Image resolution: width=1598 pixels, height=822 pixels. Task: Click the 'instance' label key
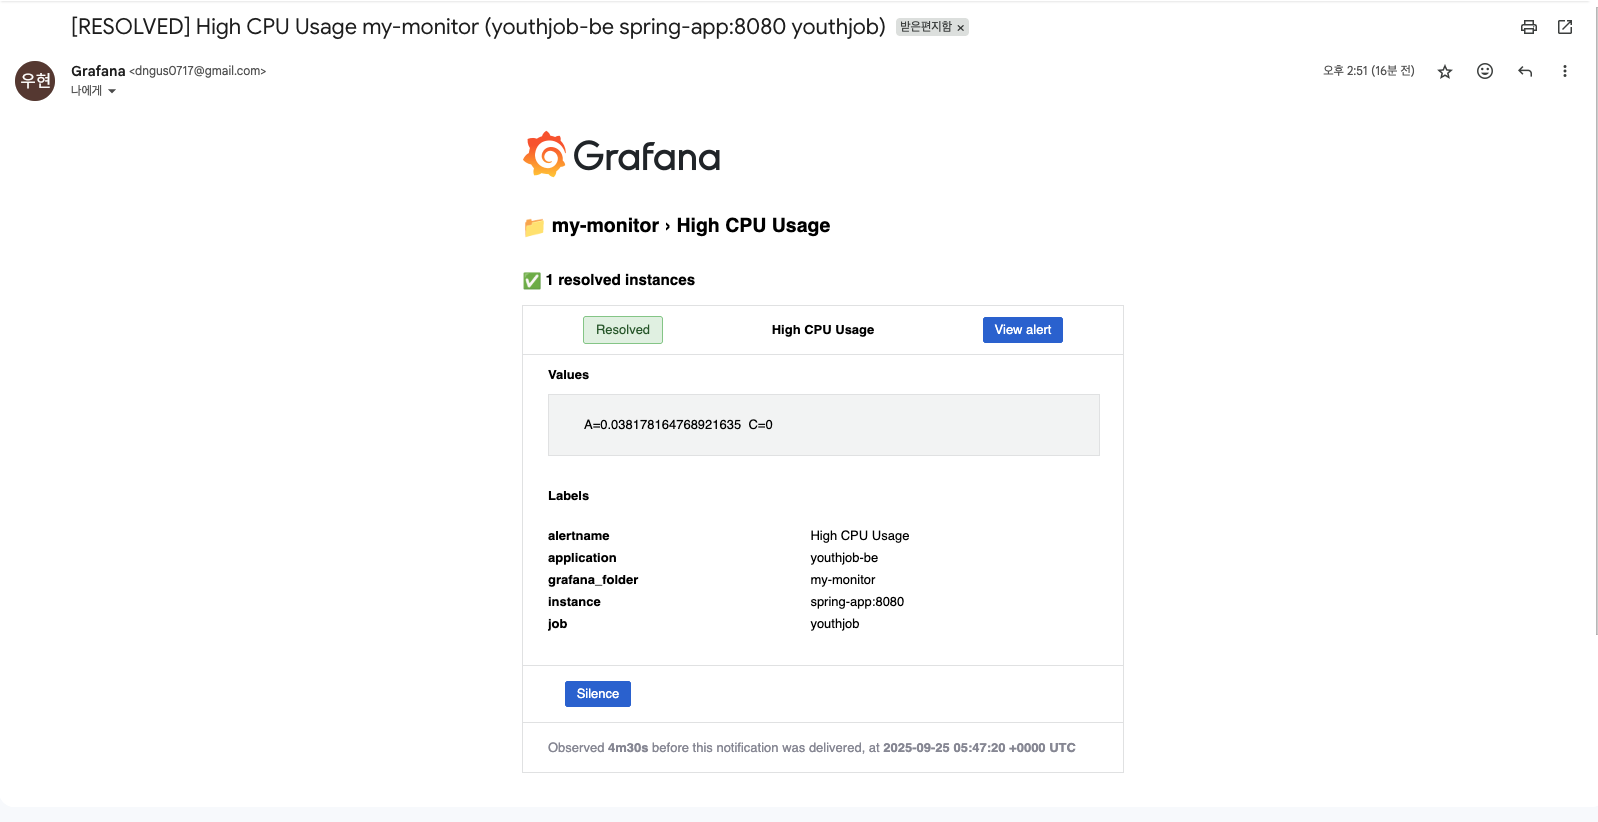pos(574,602)
